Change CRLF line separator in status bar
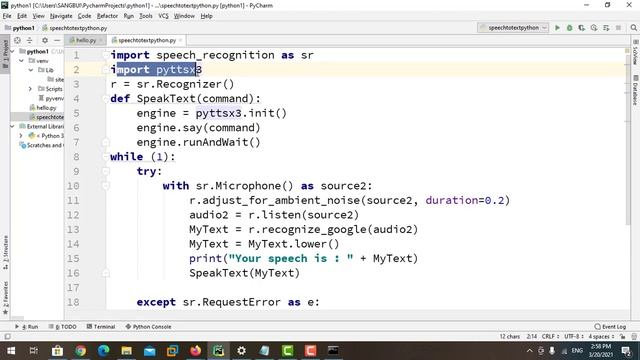Viewport: 640px width, 360px height. [x=551, y=336]
